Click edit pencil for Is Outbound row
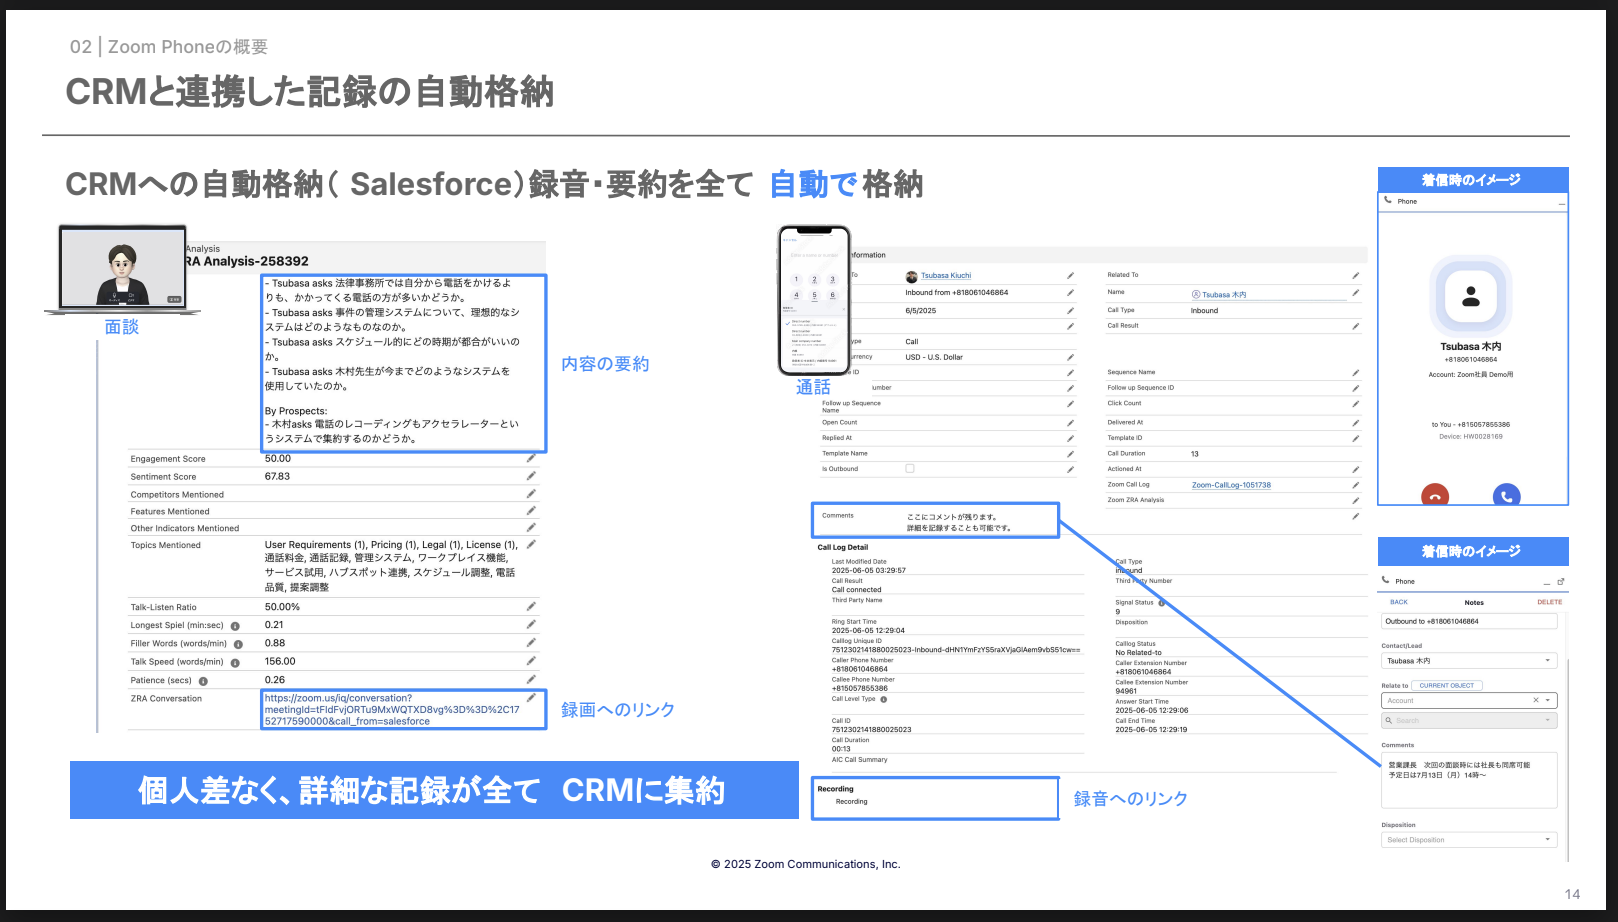 point(1070,469)
